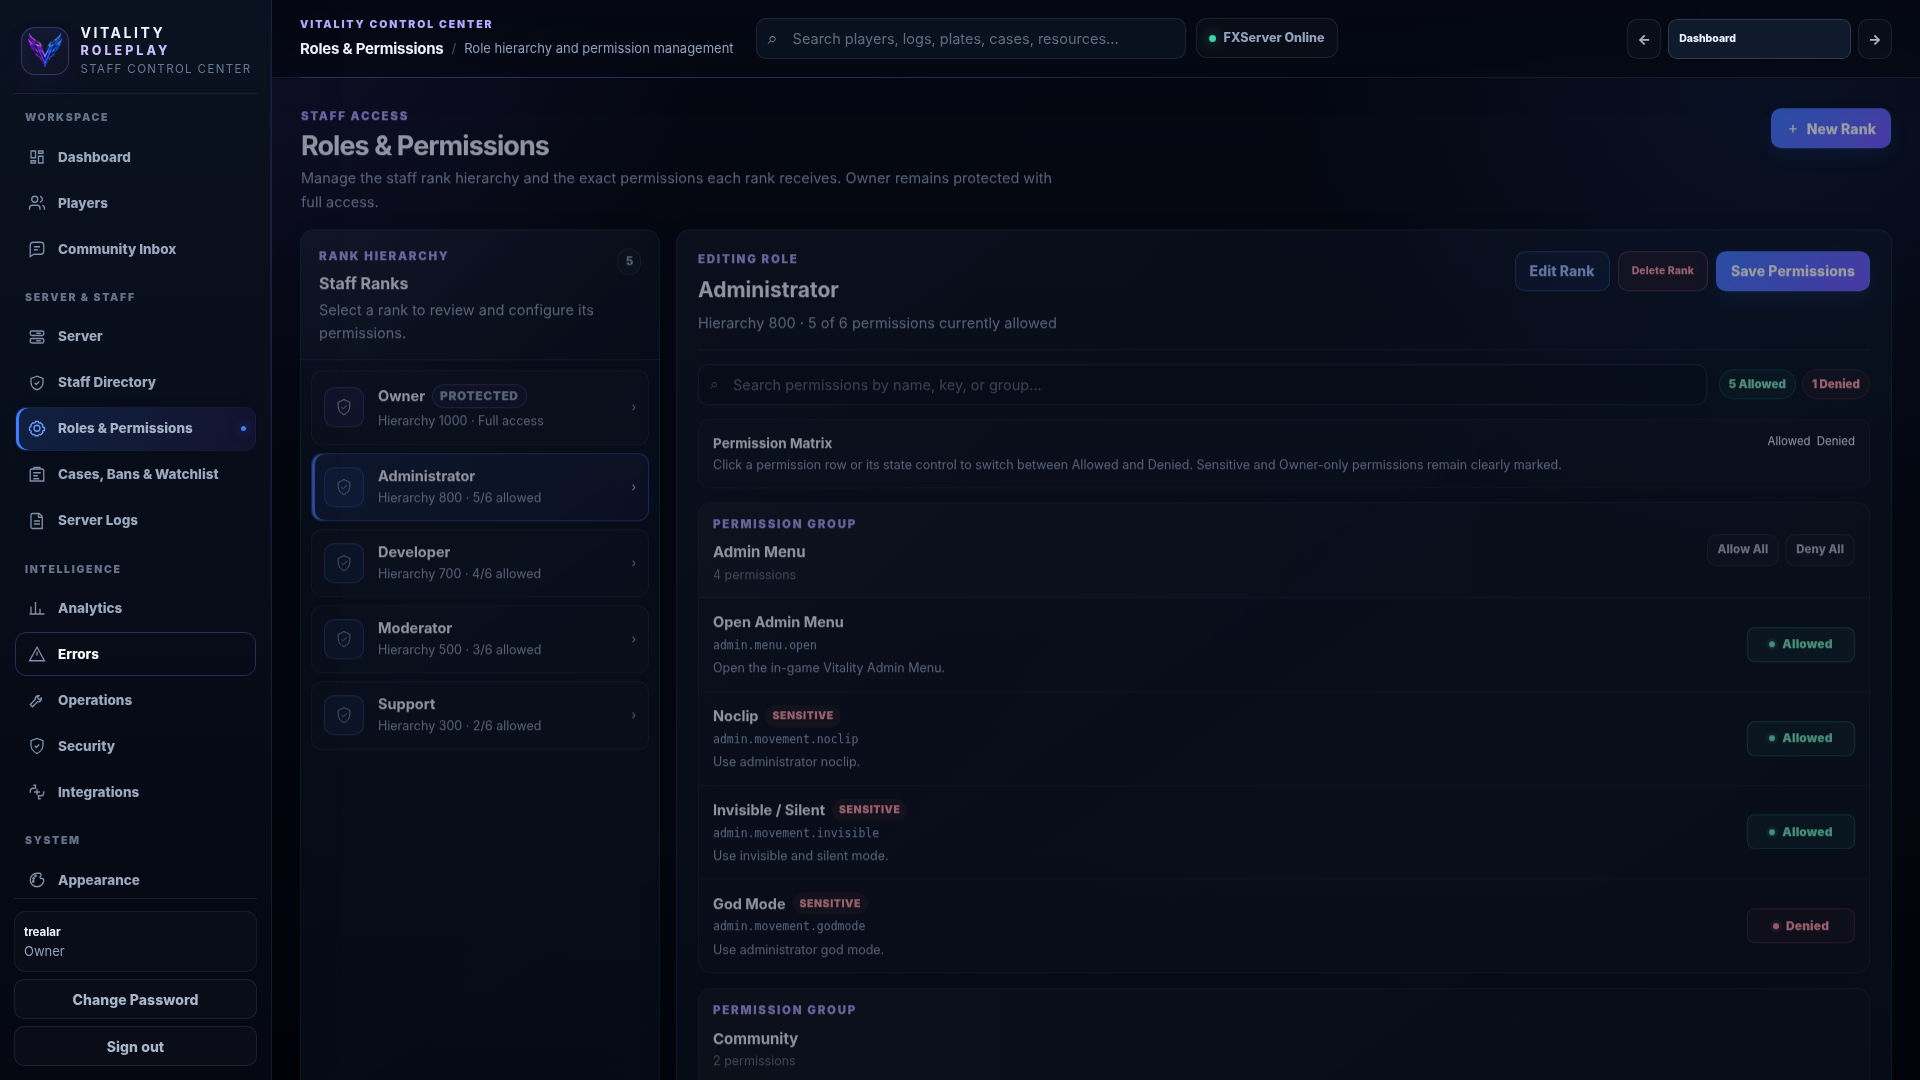Click the New Rank button

1830,128
